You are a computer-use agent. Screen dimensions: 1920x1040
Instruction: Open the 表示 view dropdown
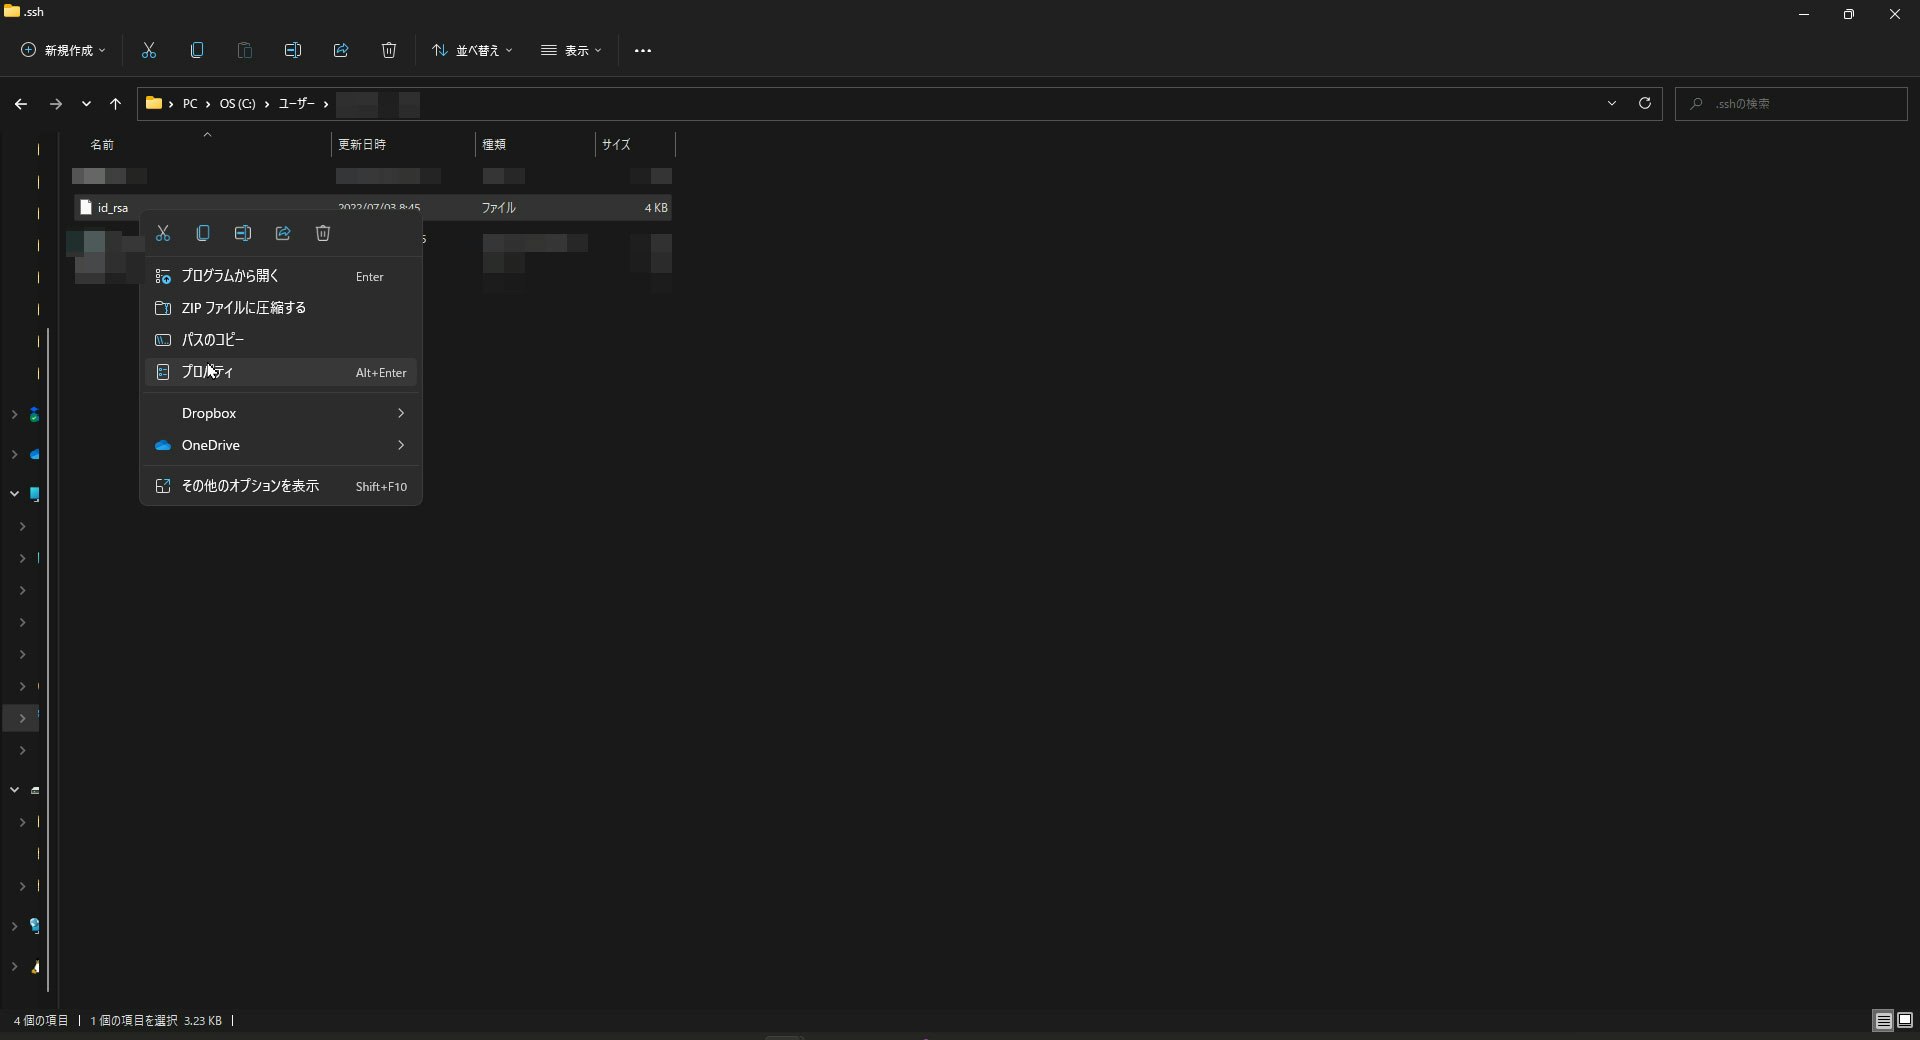click(x=571, y=50)
